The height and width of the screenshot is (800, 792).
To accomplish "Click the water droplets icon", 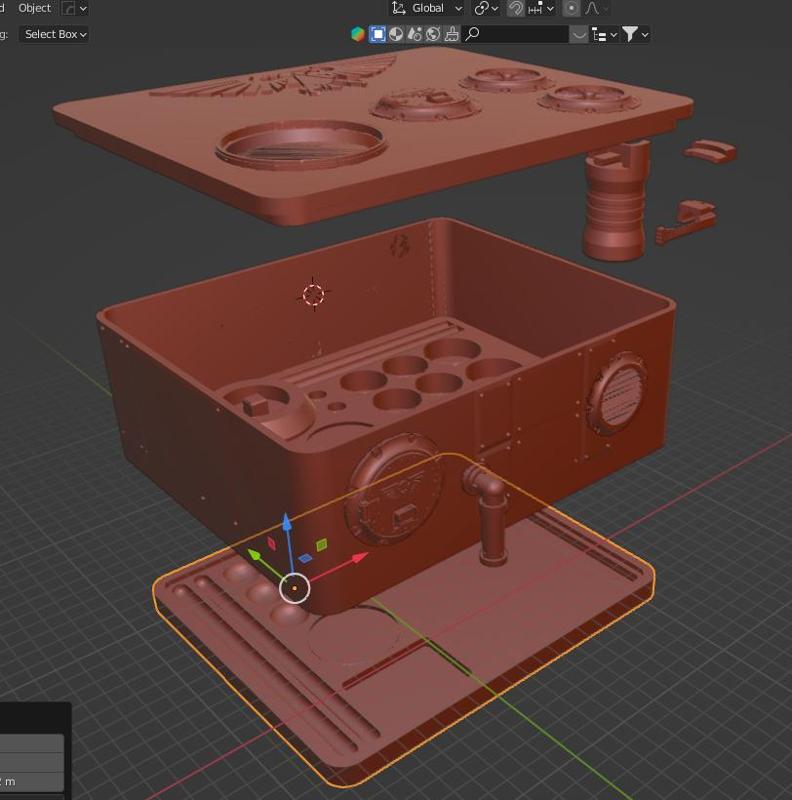I will [x=415, y=34].
